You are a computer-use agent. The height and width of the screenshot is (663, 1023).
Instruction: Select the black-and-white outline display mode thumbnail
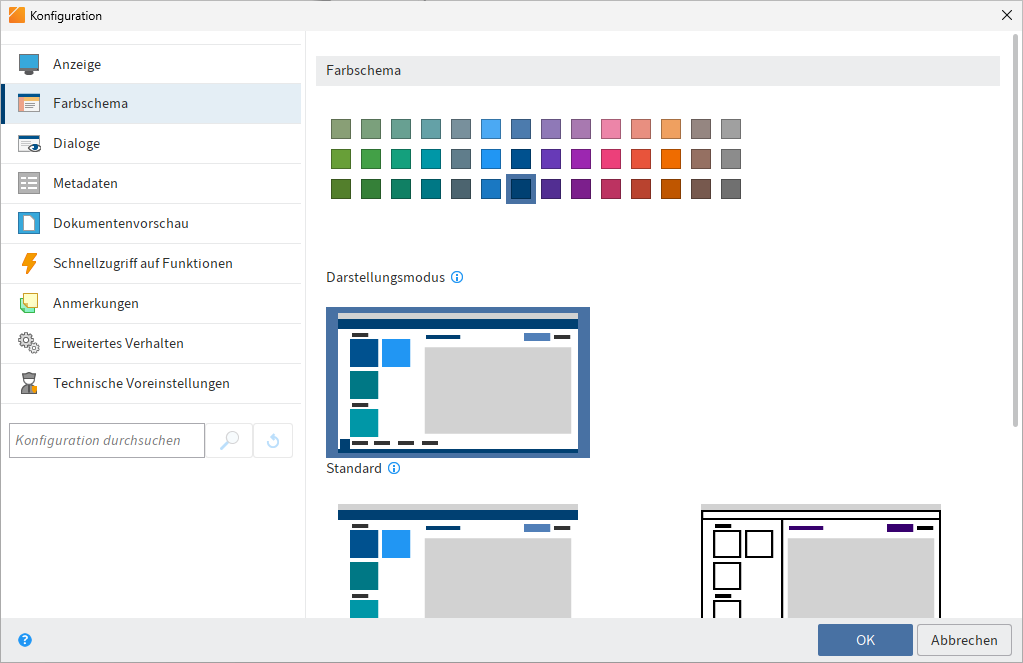pyautogui.click(x=820, y=560)
